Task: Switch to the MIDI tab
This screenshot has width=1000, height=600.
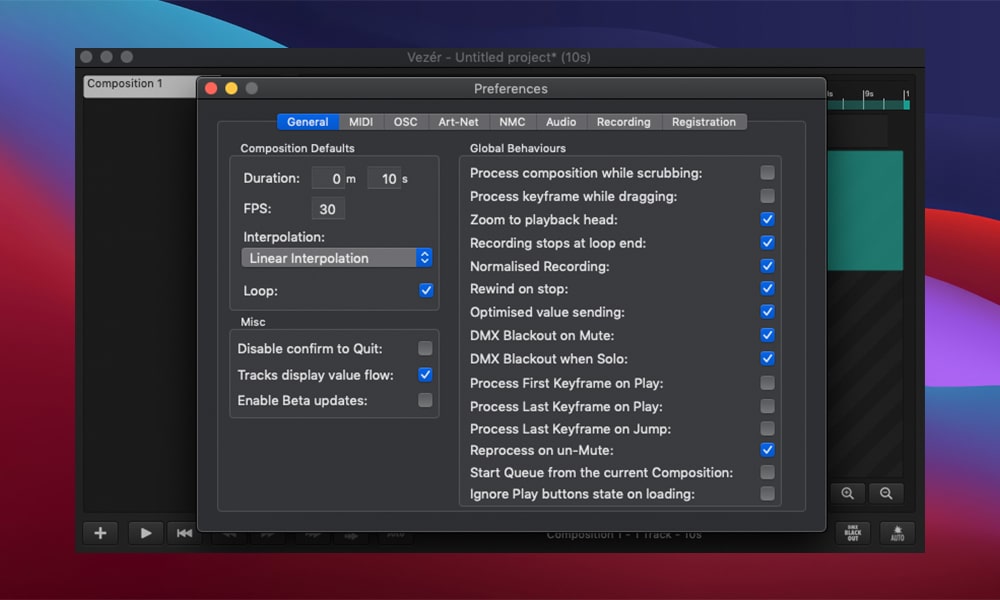Action: pyautogui.click(x=361, y=122)
